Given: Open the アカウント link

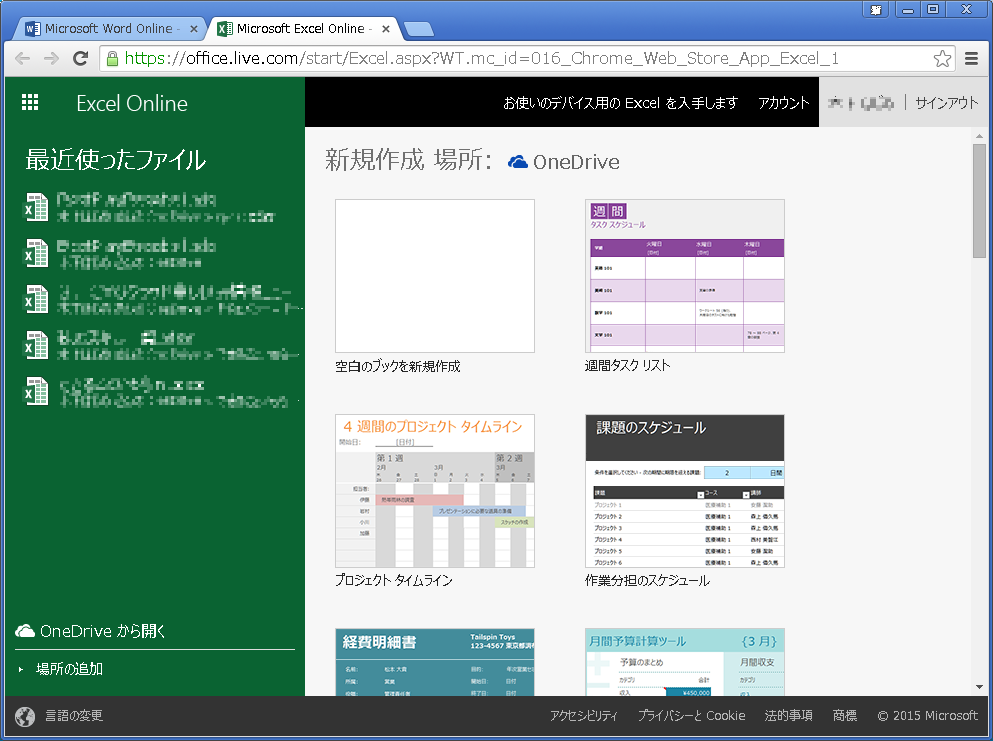Looking at the screenshot, I should tap(784, 103).
